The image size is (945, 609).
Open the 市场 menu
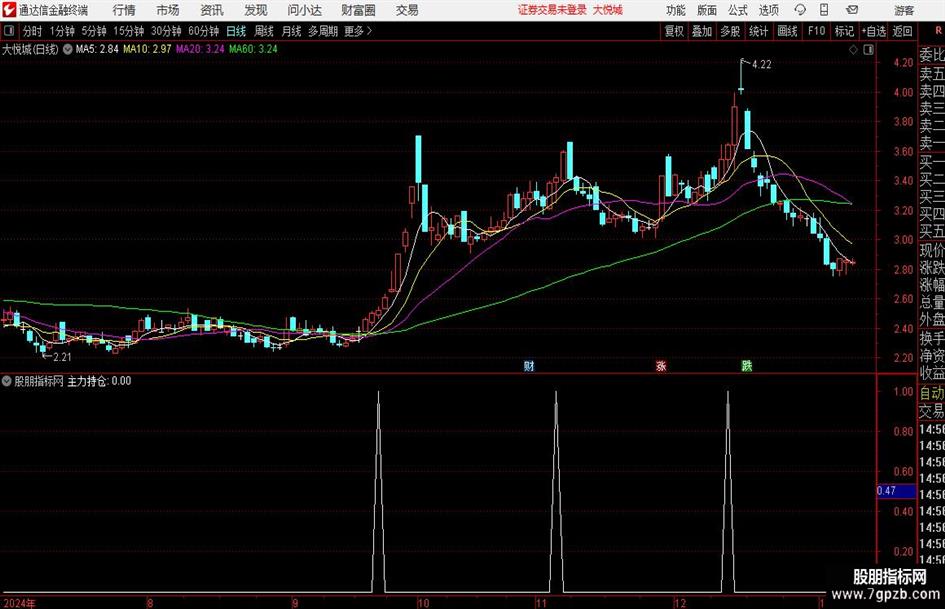168,10
